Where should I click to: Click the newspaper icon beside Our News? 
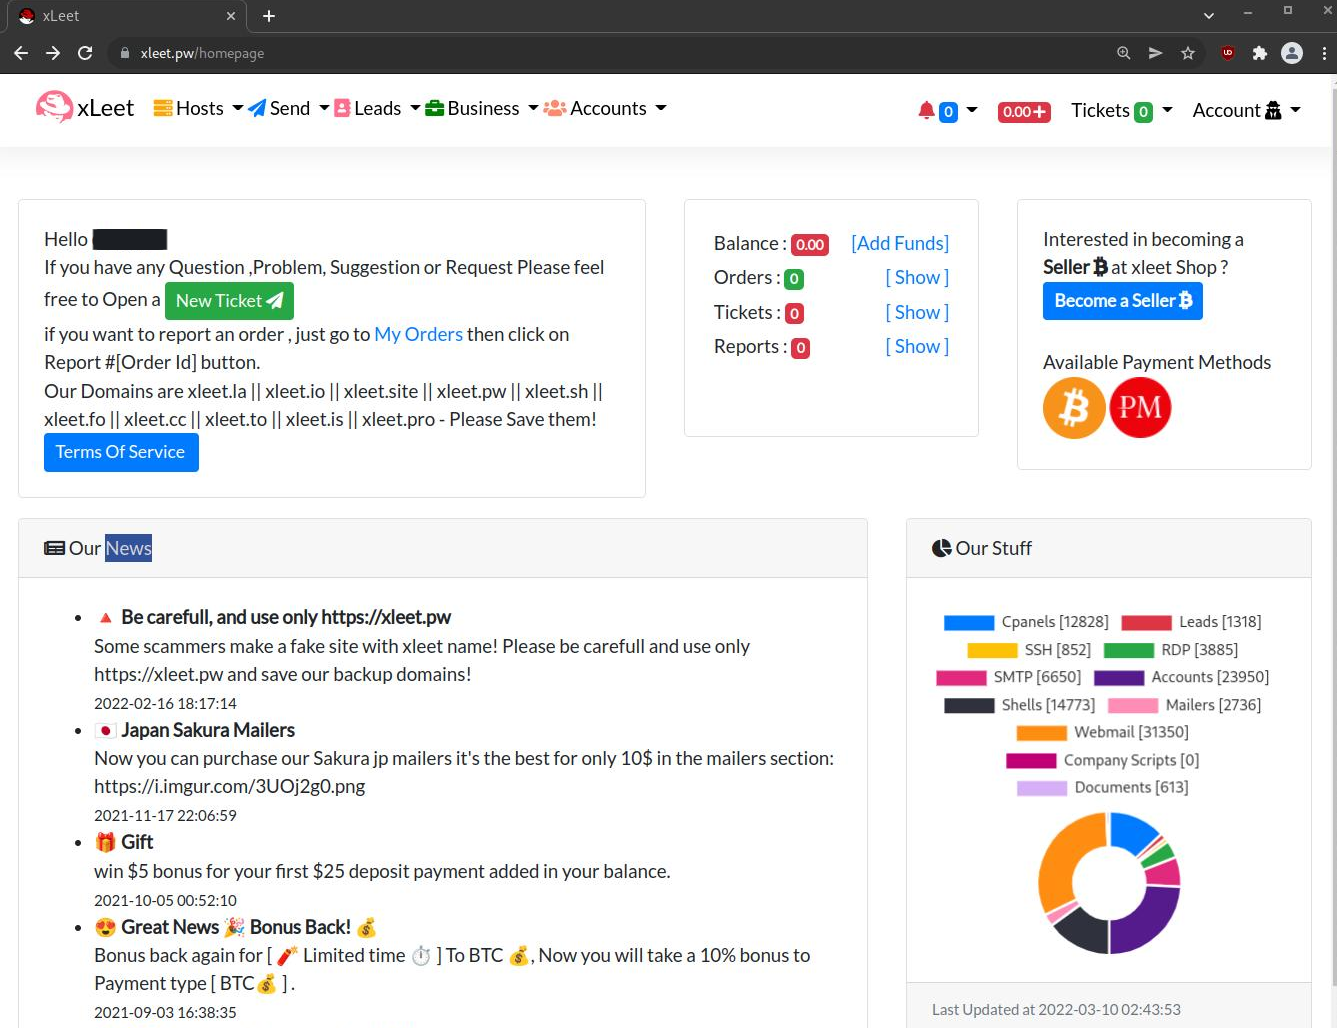[x=54, y=548]
